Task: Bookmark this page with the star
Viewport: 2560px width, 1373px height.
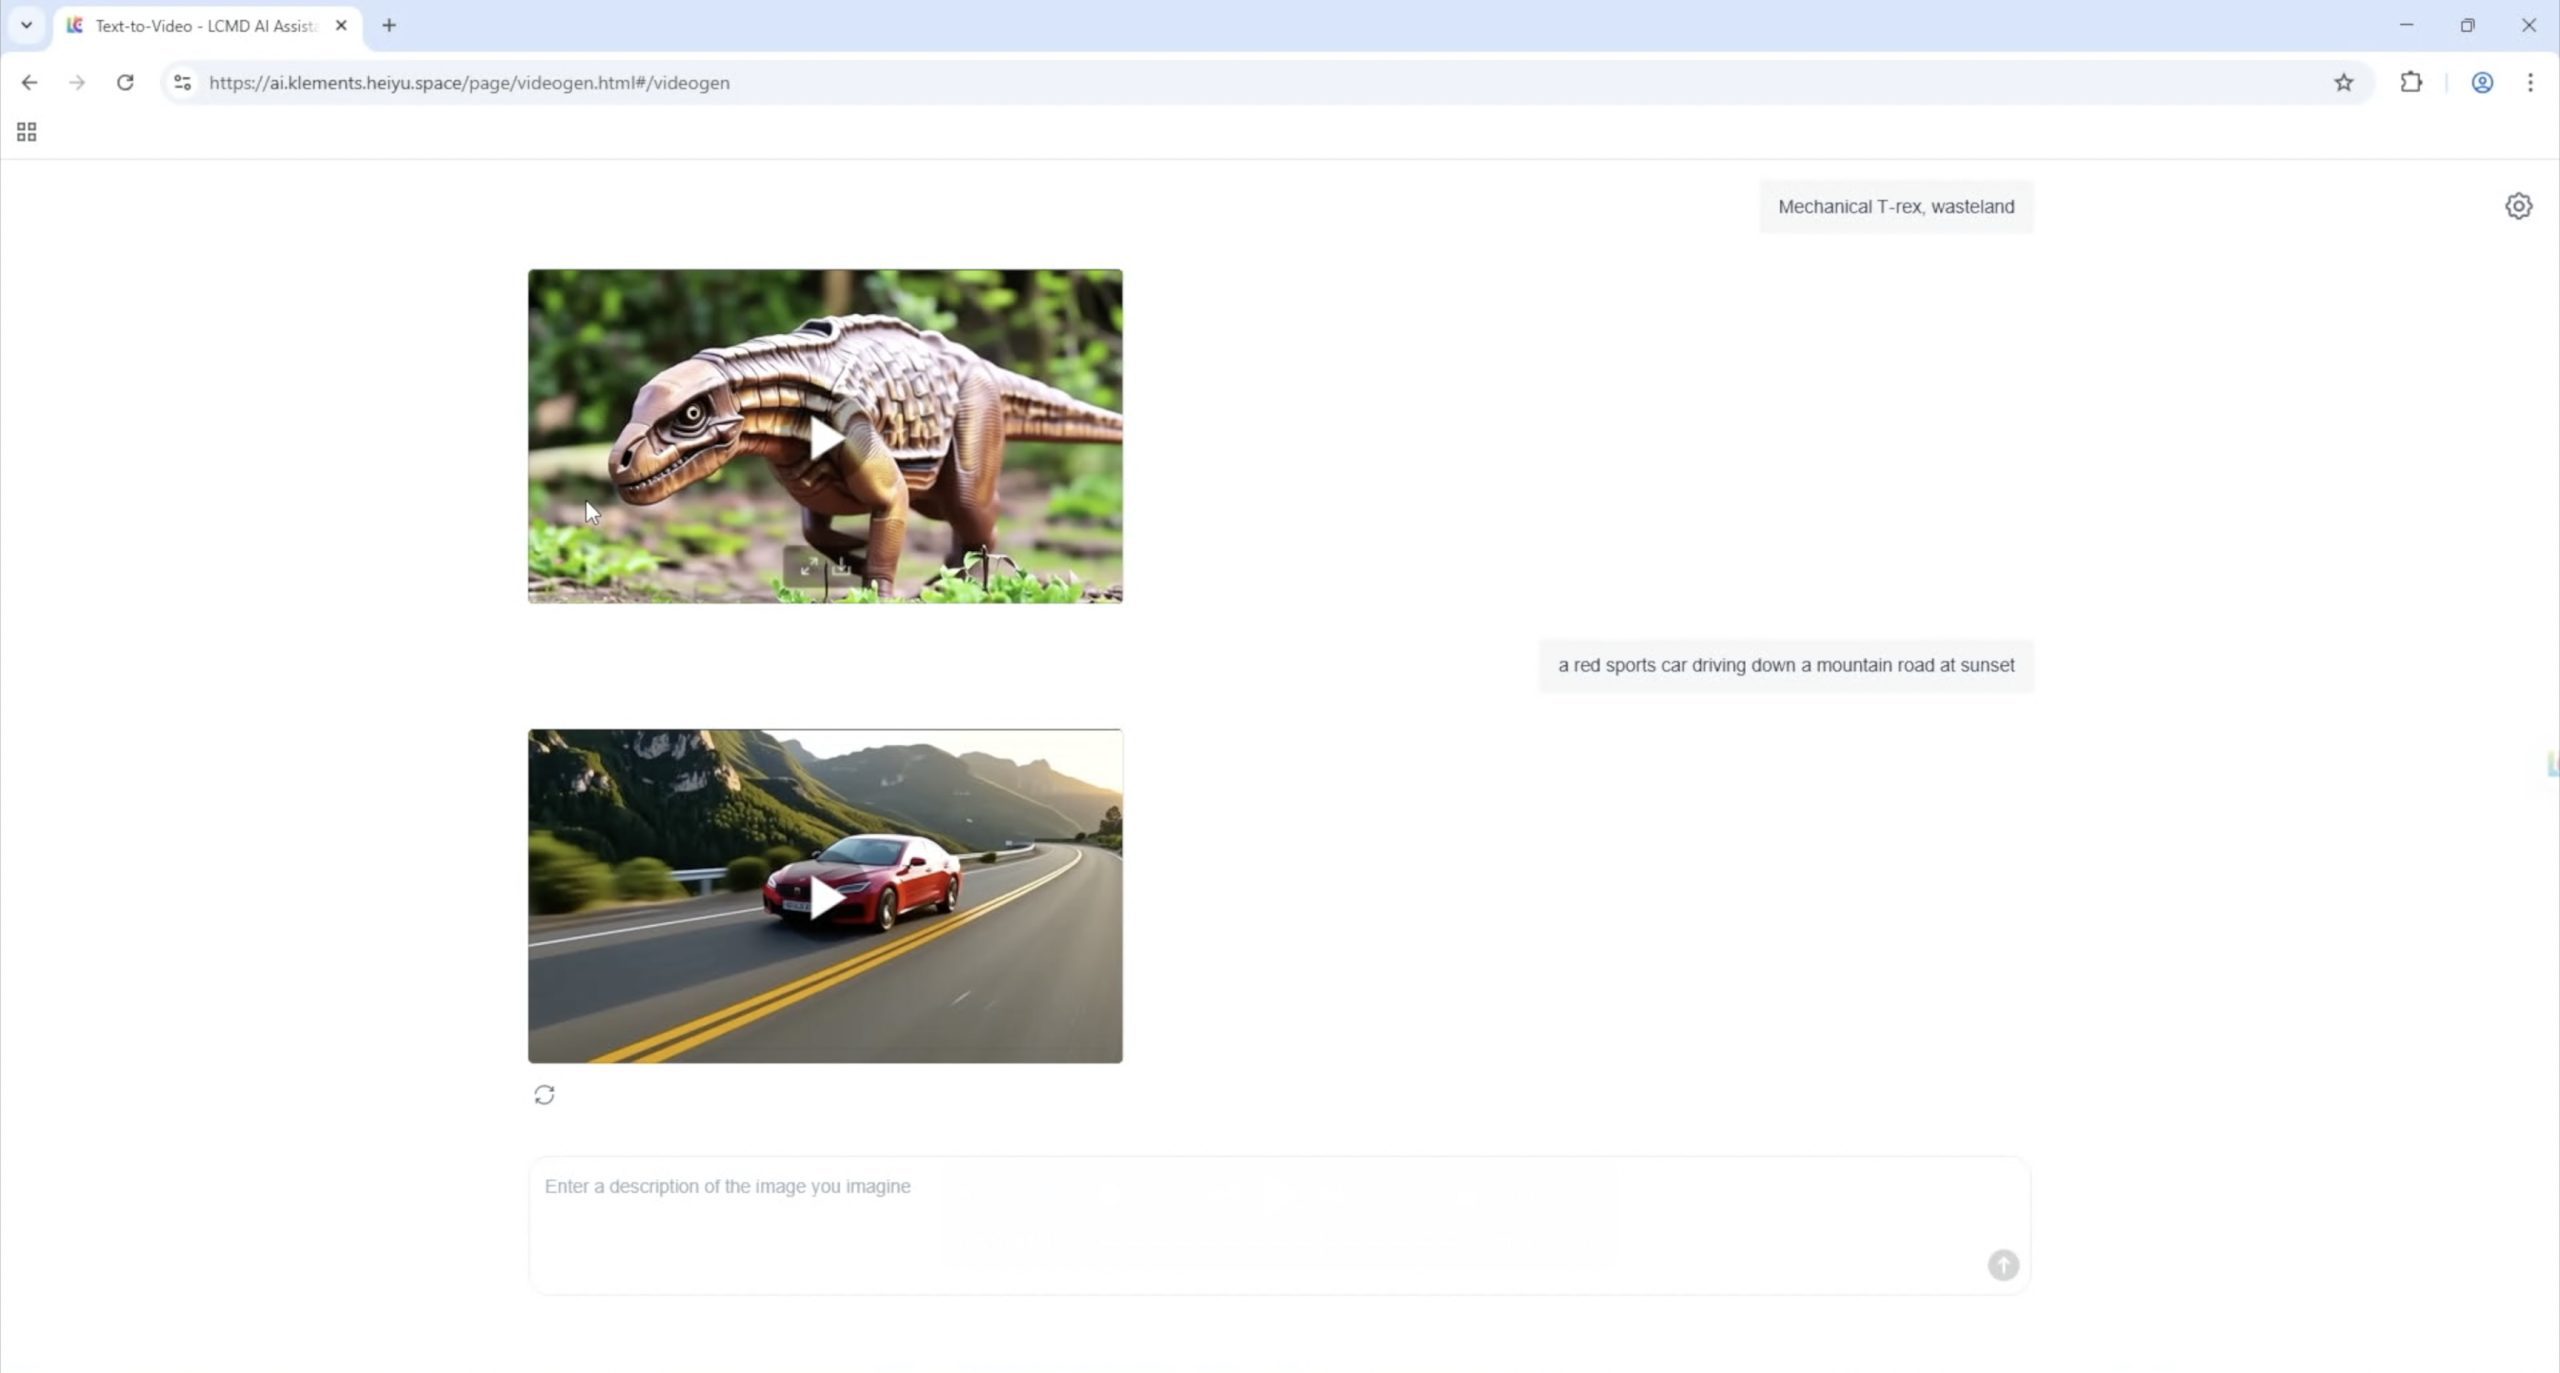Action: coord(2343,83)
